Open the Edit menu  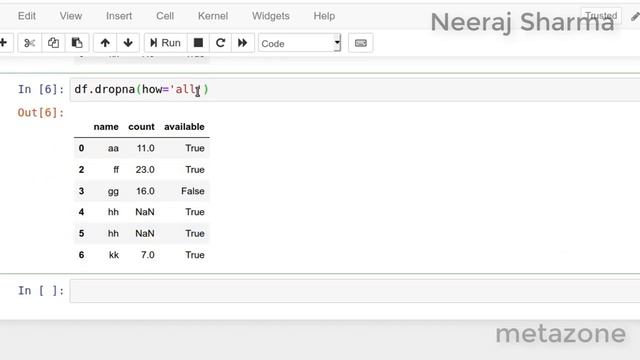point(27,16)
